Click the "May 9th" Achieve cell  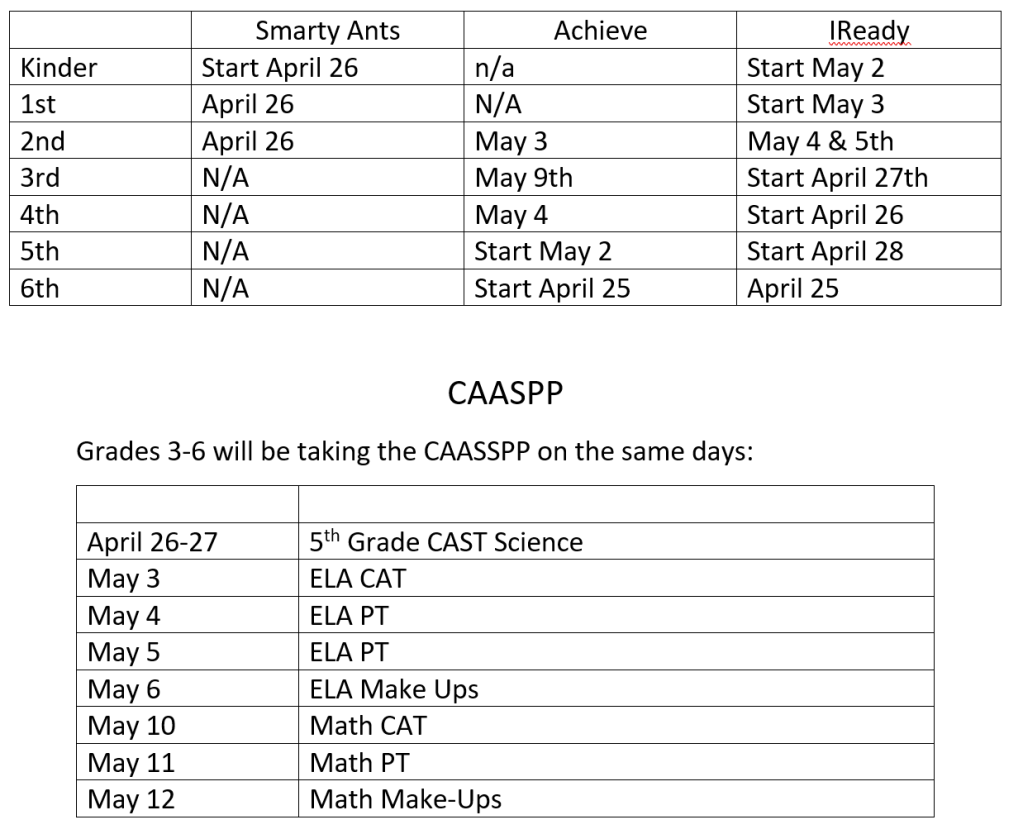point(523,178)
